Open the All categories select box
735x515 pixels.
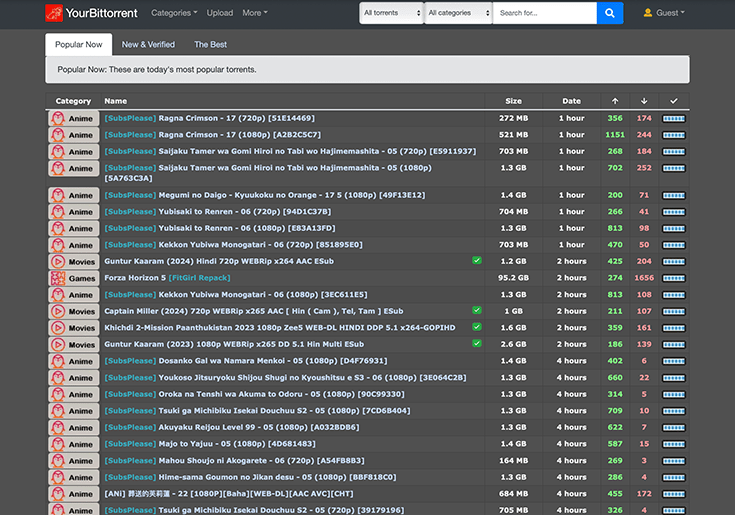[x=458, y=13]
